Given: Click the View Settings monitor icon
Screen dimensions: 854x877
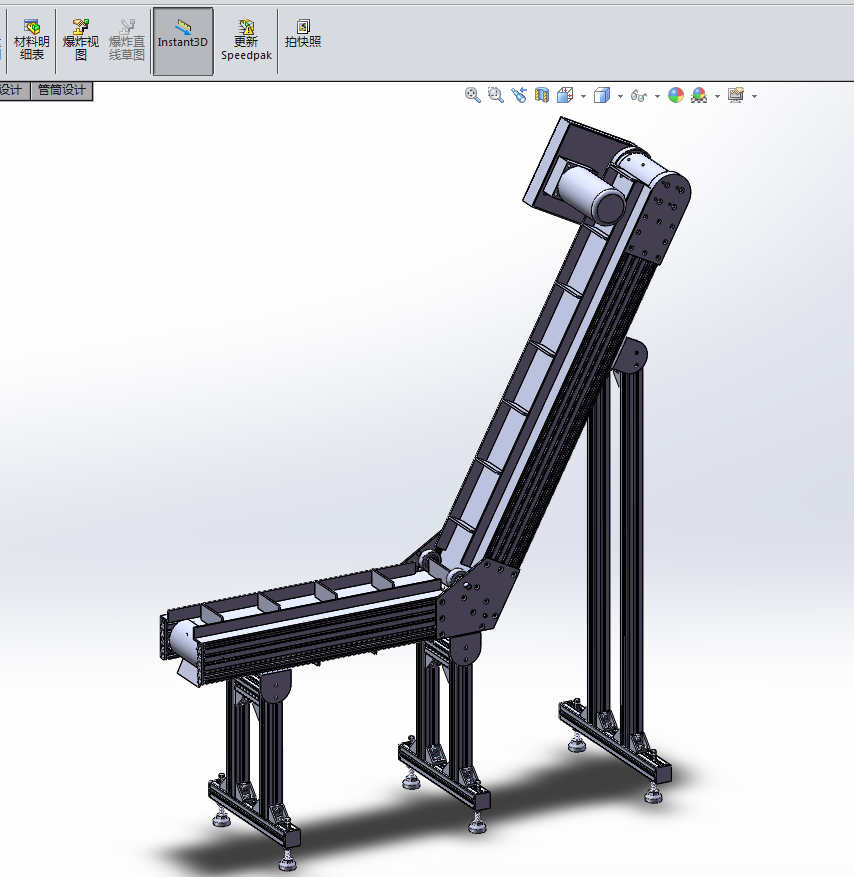Looking at the screenshot, I should pos(736,95).
